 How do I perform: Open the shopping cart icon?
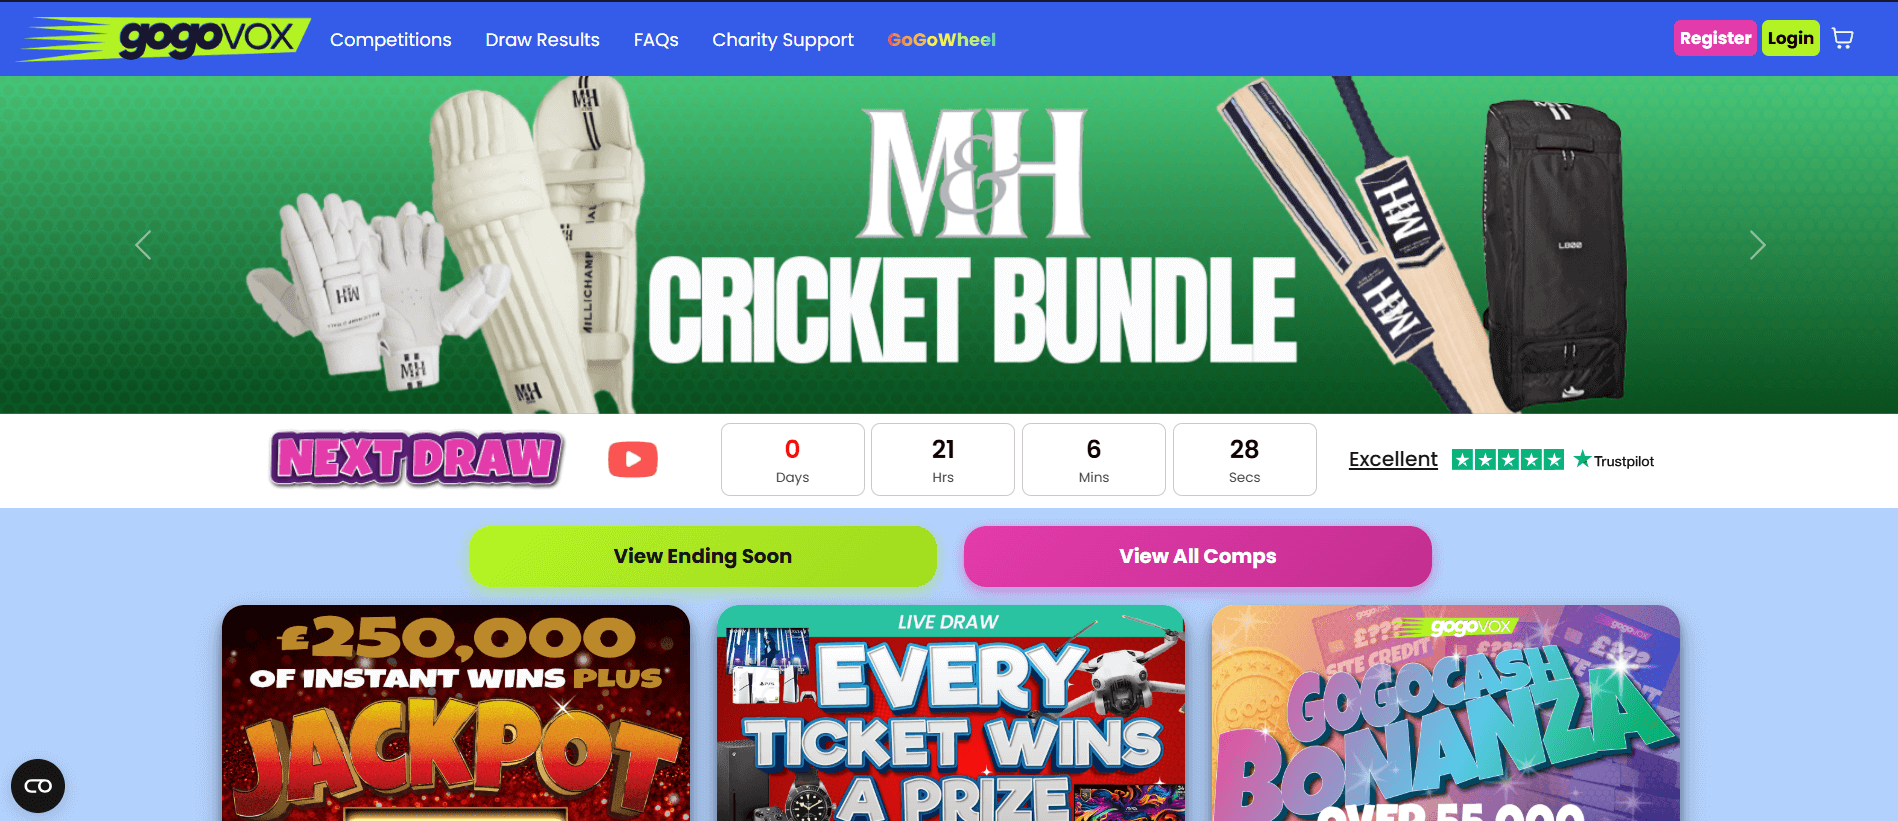click(1842, 38)
